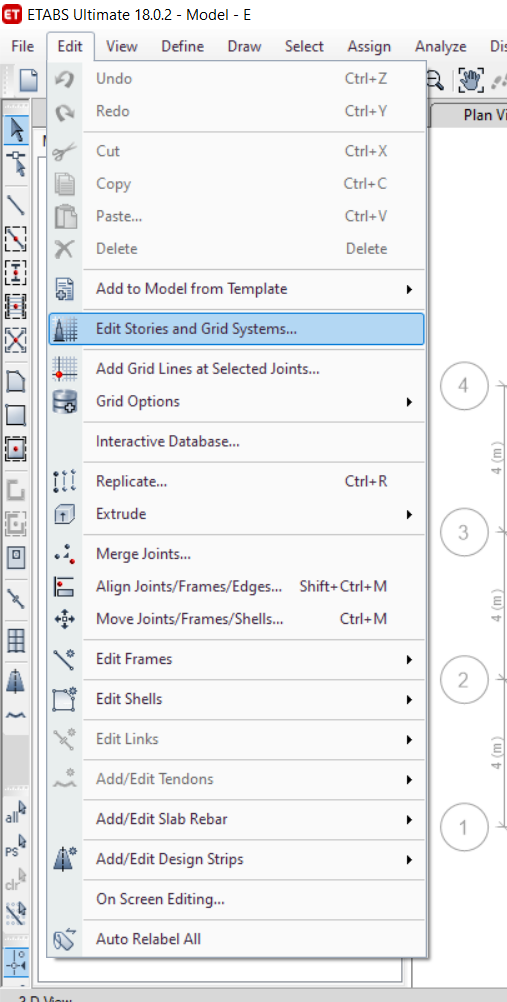
Task: Open the File menu
Action: [23, 47]
